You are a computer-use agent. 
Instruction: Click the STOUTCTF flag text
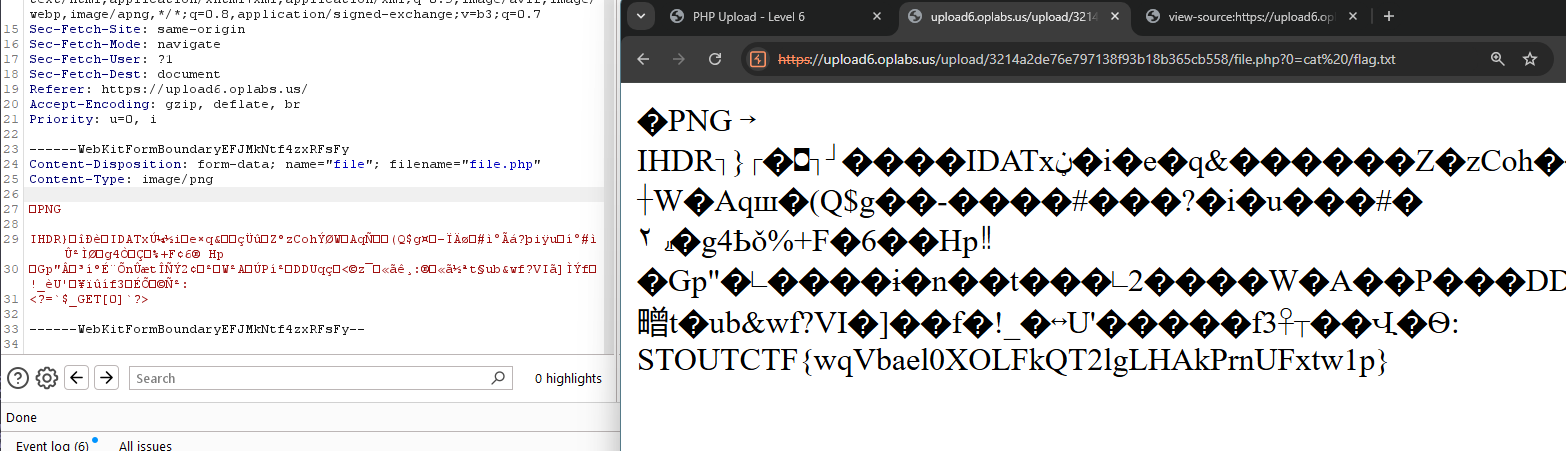pyautogui.click(x=1012, y=359)
